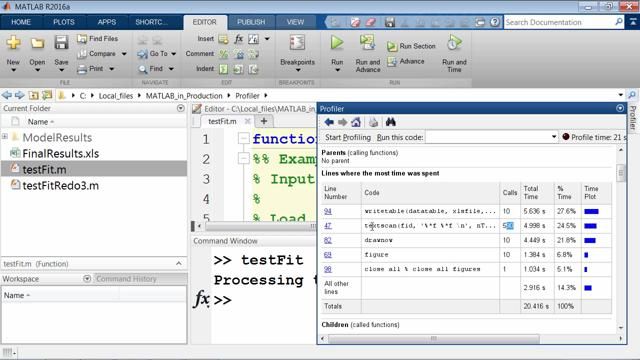Click the help question mark icon
Screen dimensions: 640x360
pos(495,22)
